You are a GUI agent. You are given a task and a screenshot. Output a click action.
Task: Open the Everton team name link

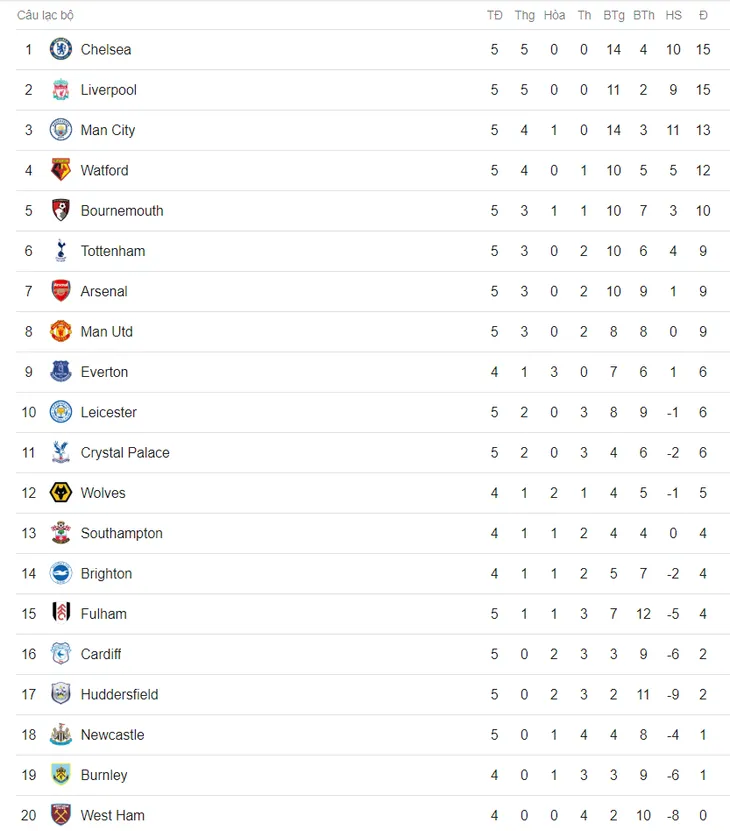coord(104,372)
